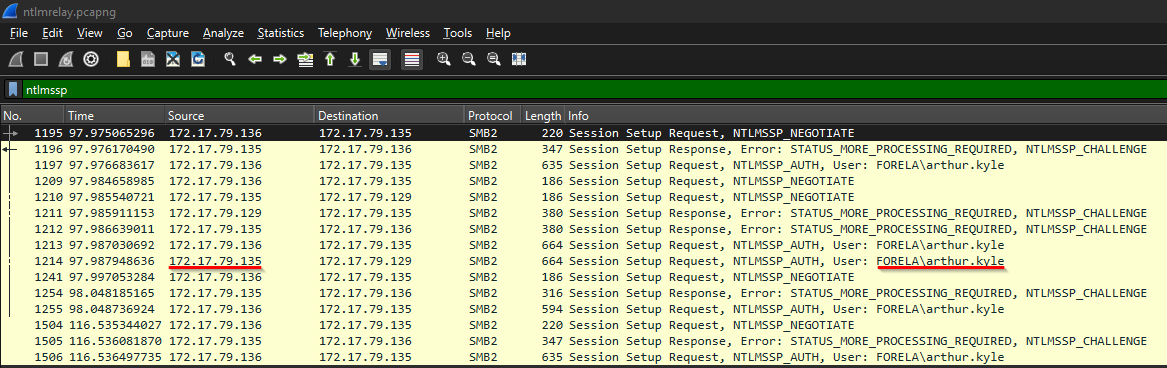1167x368 pixels.
Task: Save this capture file icon
Action: [x=148, y=59]
